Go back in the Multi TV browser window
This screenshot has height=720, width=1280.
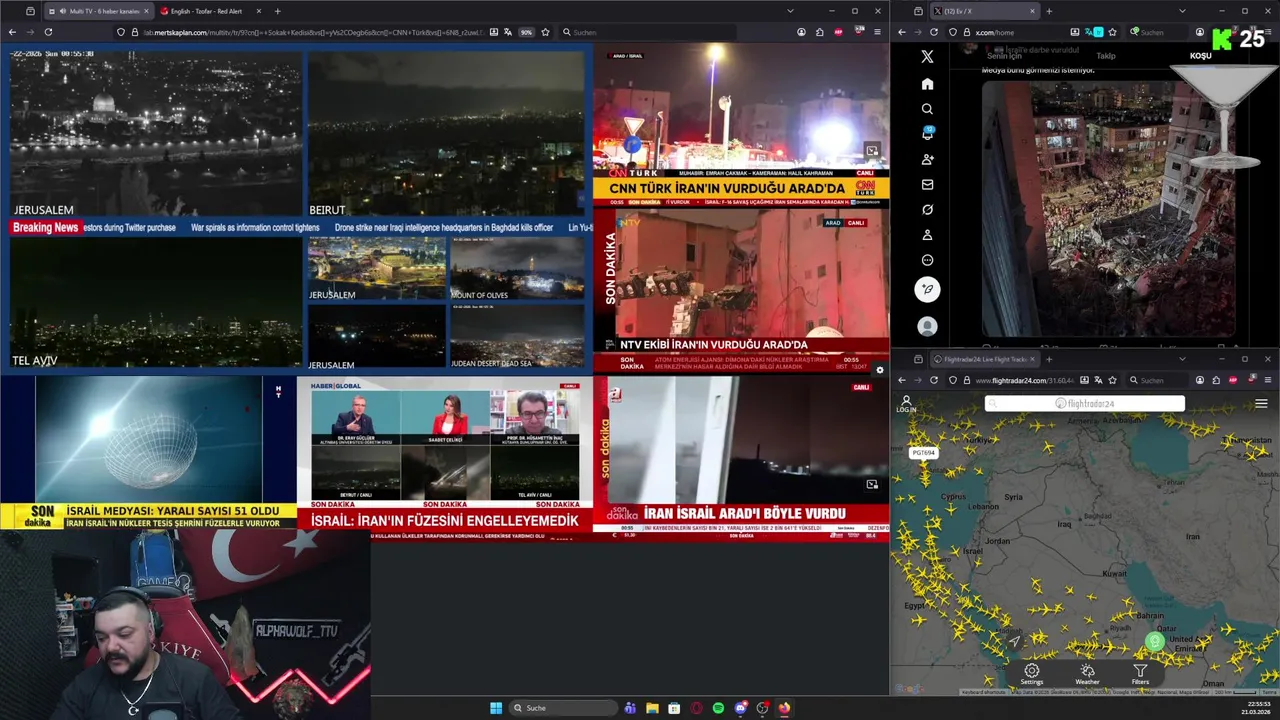12,32
